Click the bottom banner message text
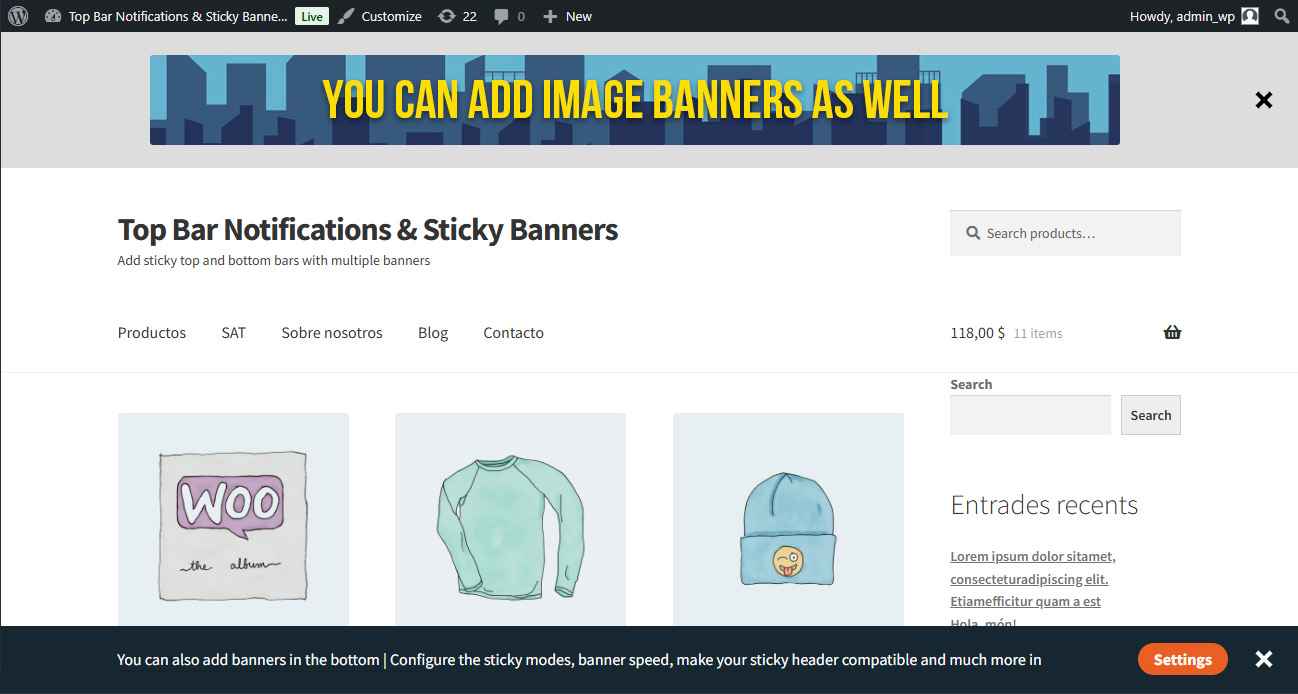The width and height of the screenshot is (1298, 694). (579, 660)
